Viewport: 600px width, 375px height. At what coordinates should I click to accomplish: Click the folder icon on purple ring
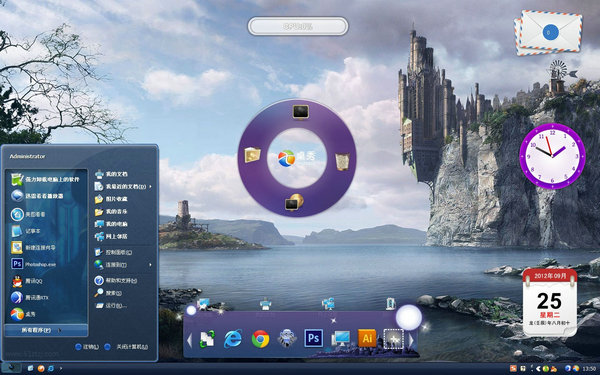(253, 155)
